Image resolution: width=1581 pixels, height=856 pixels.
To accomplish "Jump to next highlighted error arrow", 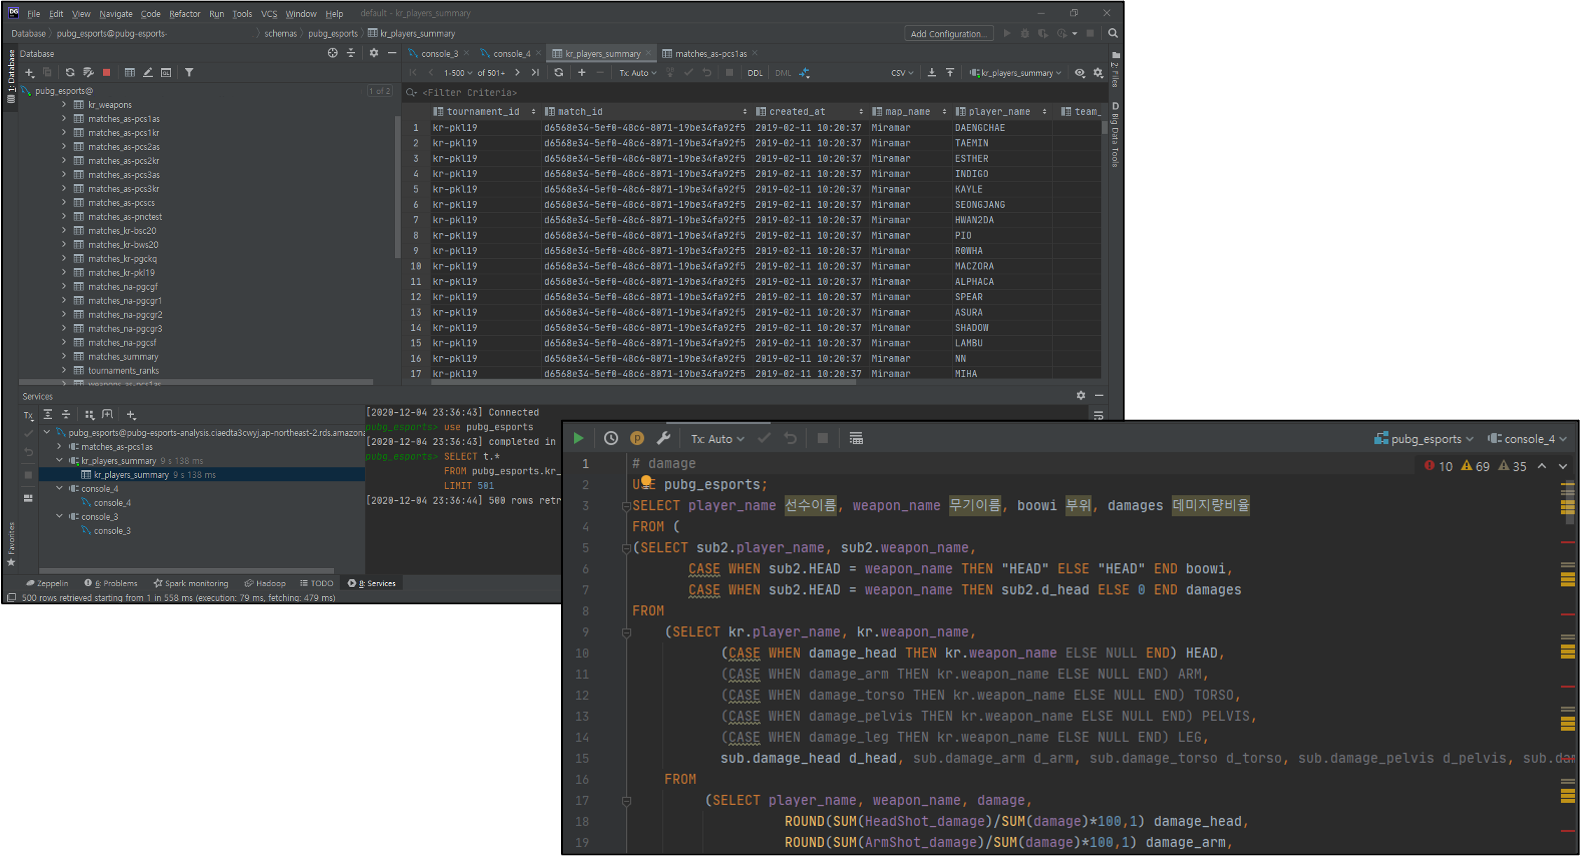I will [1563, 466].
